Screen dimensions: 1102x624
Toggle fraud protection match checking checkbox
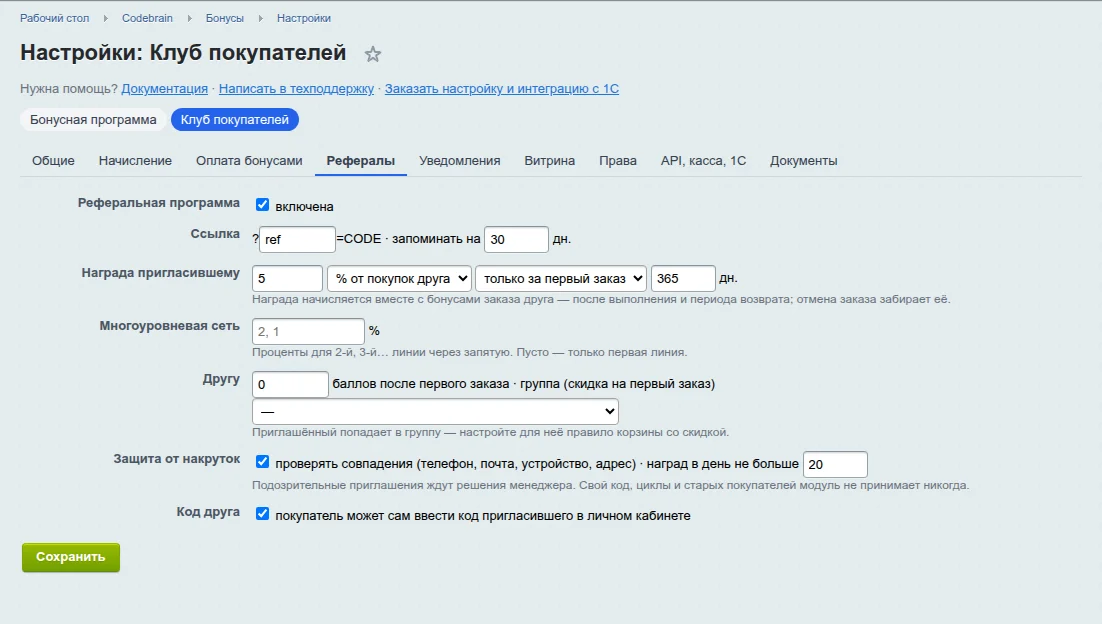coord(262,462)
